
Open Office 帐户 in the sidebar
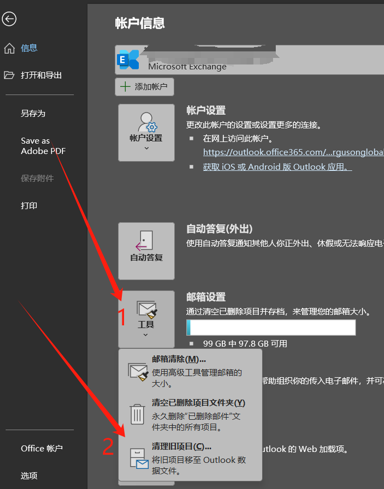[x=42, y=448]
